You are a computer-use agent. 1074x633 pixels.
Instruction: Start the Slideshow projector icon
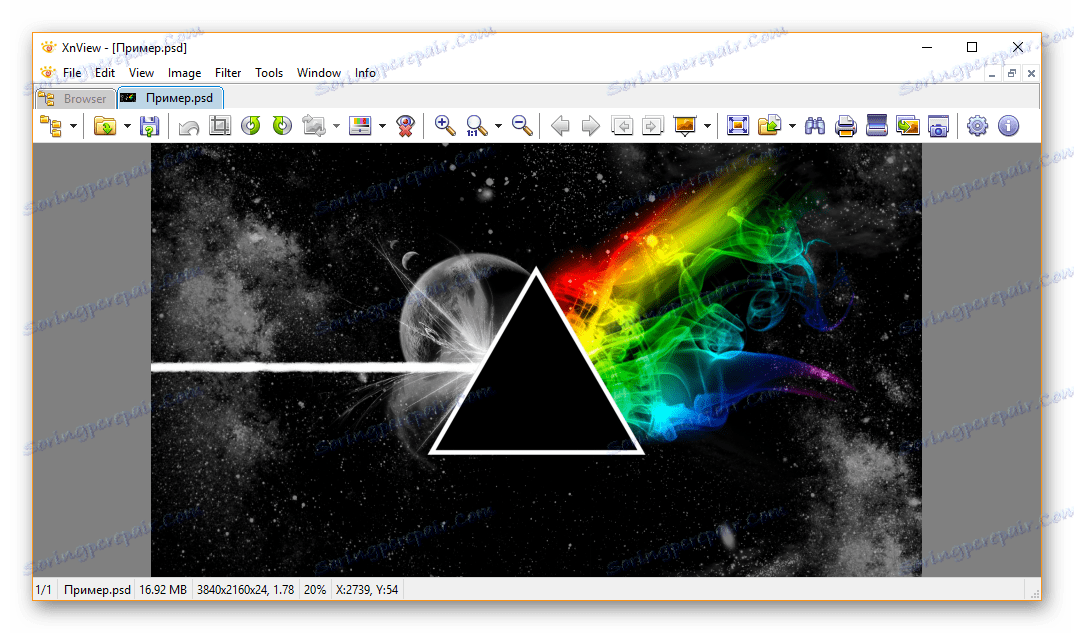click(685, 126)
